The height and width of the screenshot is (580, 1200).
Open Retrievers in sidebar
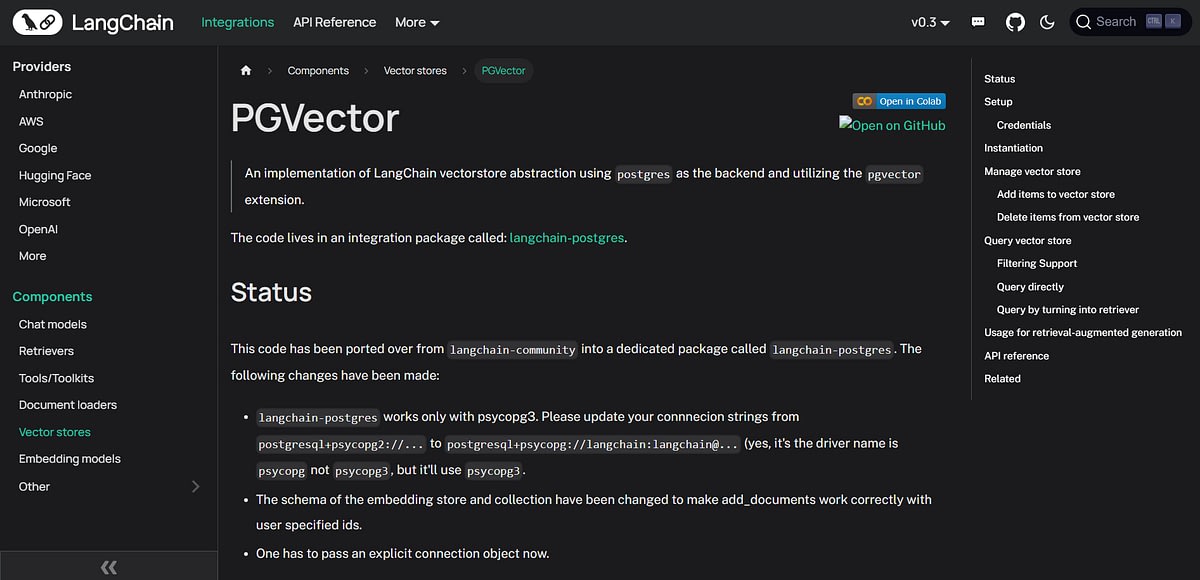tap(46, 351)
